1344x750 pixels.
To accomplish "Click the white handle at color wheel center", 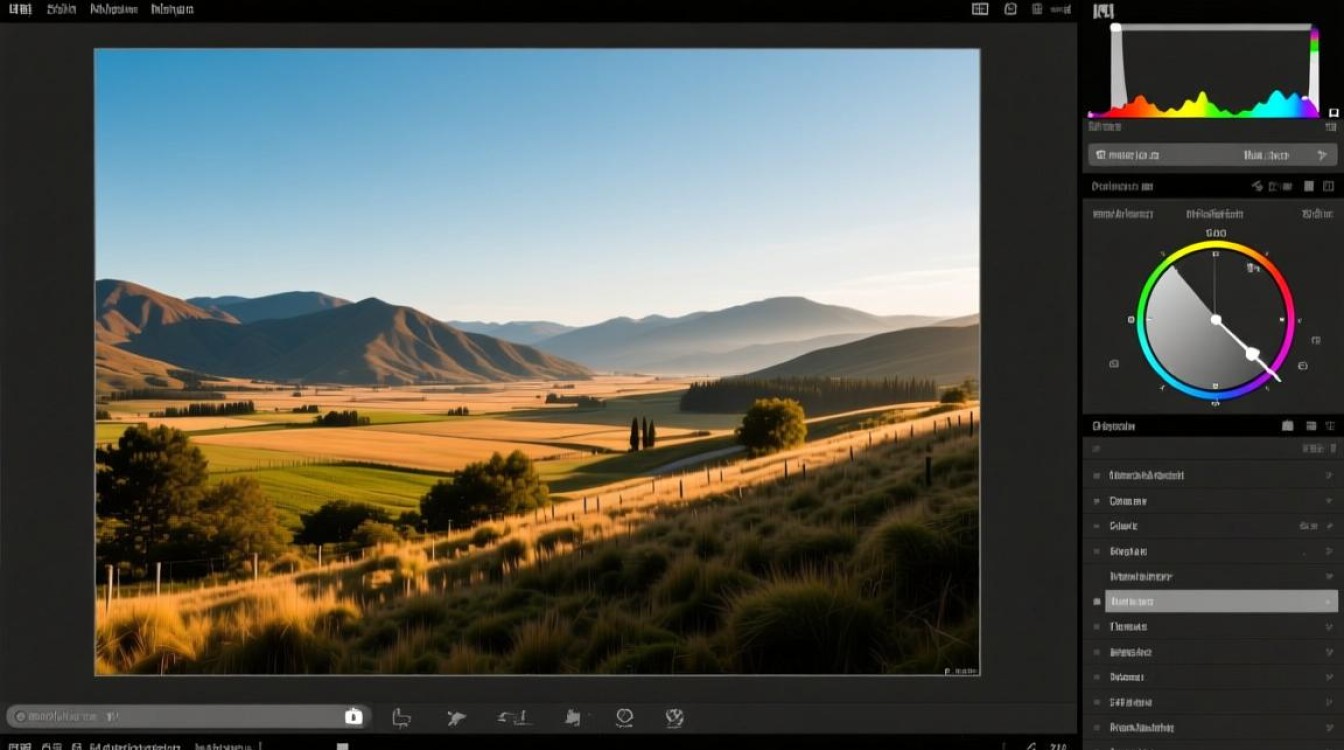I will coord(1216,320).
